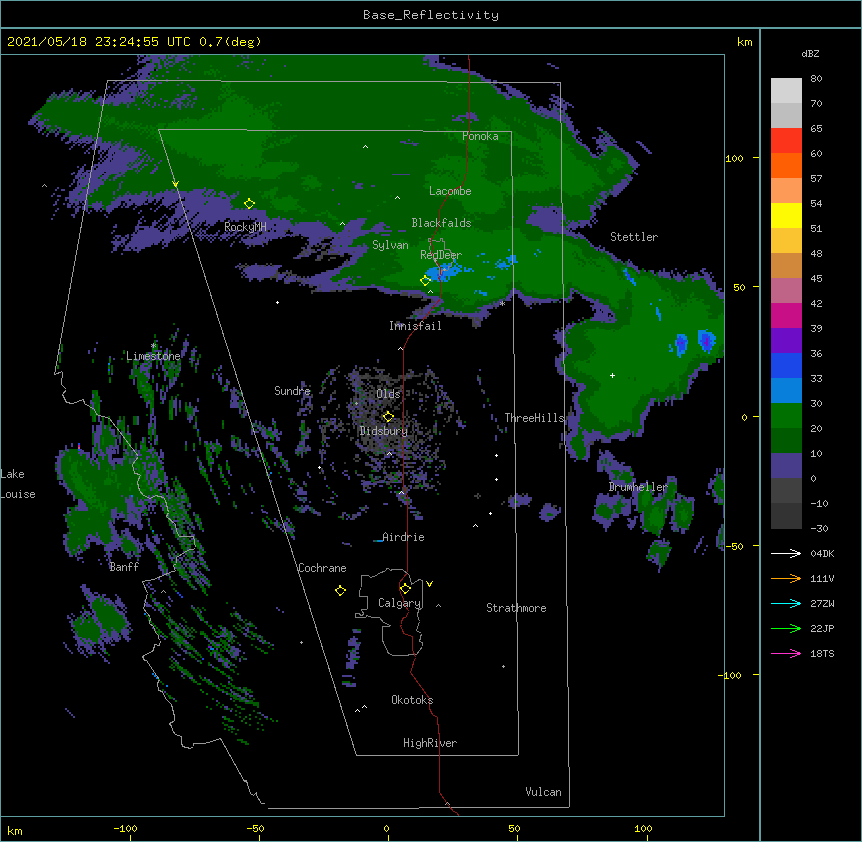The height and width of the screenshot is (842, 862).
Task: Pick the bright green 30 dBZ swatch
Action: point(786,416)
